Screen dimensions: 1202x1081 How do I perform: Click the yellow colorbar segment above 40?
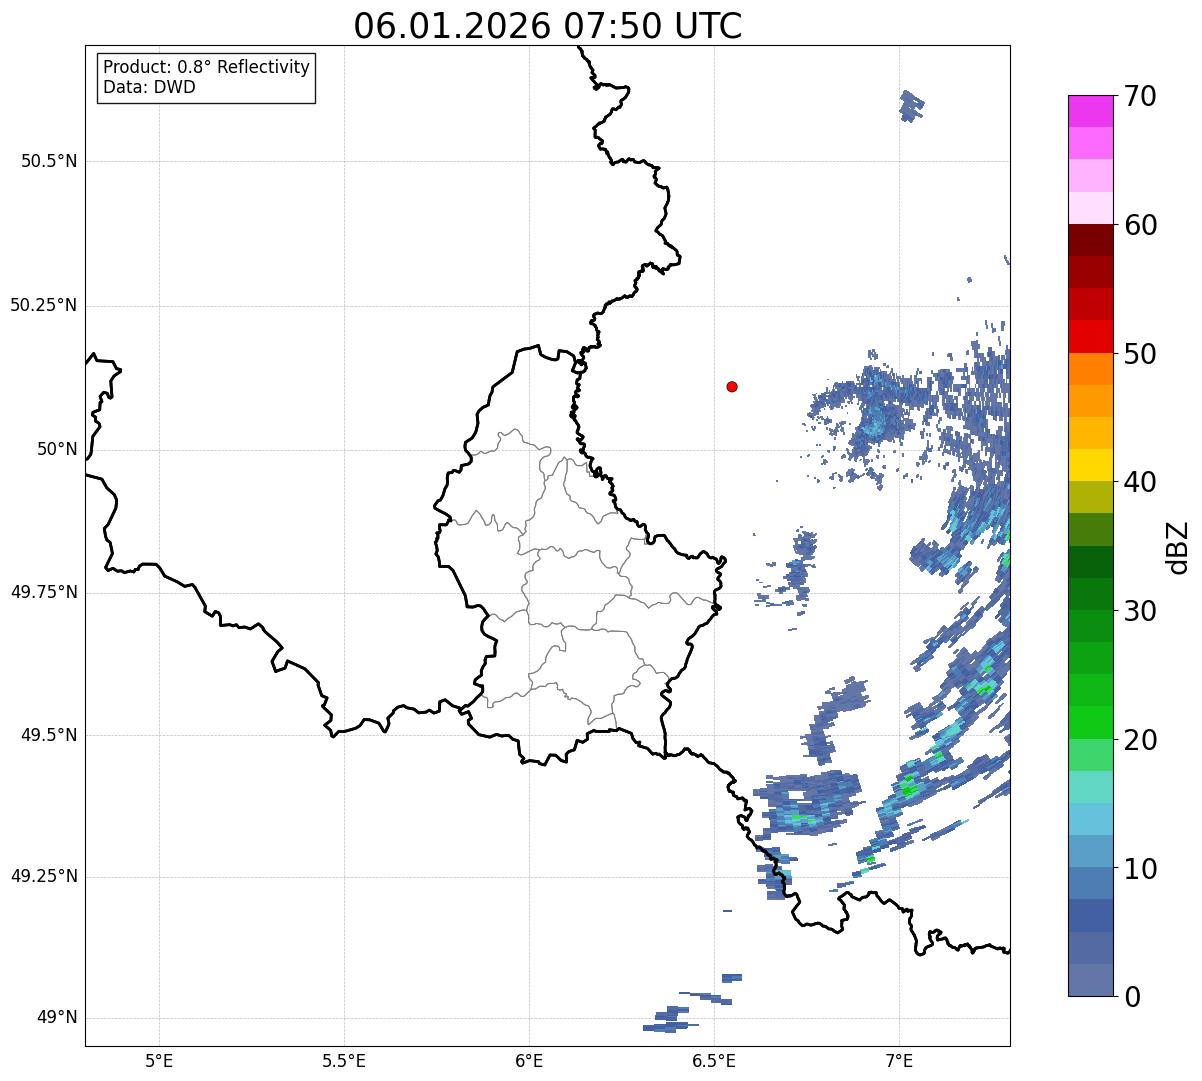coord(1090,466)
